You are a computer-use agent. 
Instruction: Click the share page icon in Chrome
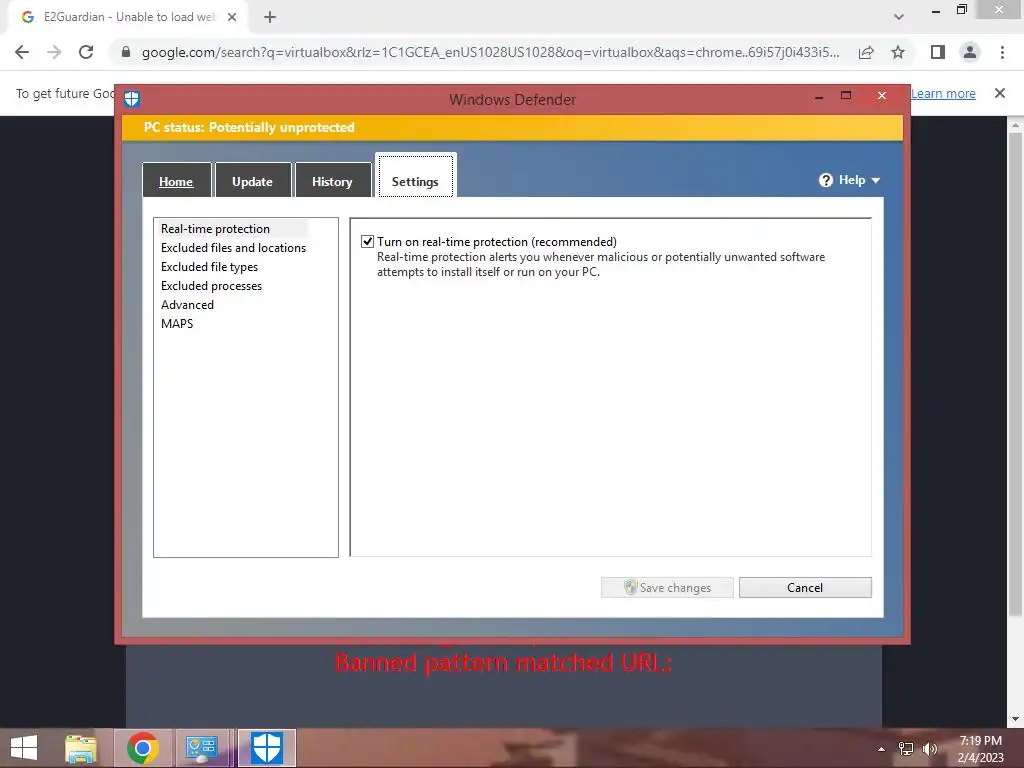tap(866, 52)
